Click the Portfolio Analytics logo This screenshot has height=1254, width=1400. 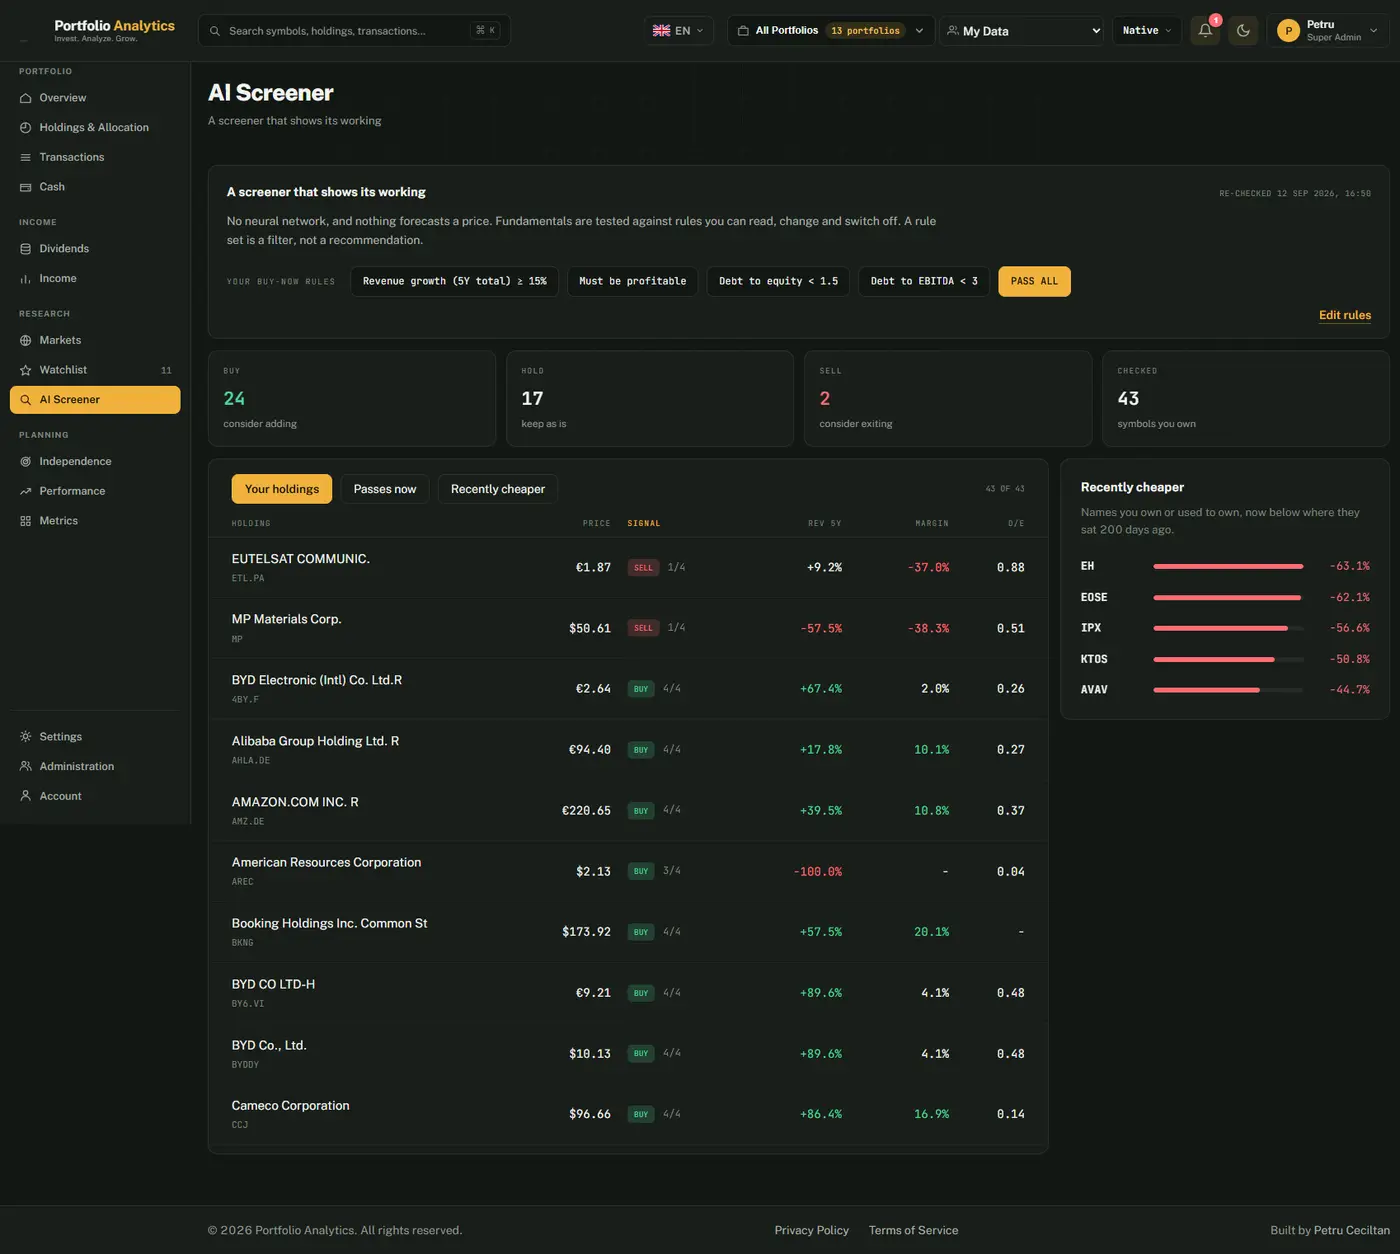[x=114, y=30]
